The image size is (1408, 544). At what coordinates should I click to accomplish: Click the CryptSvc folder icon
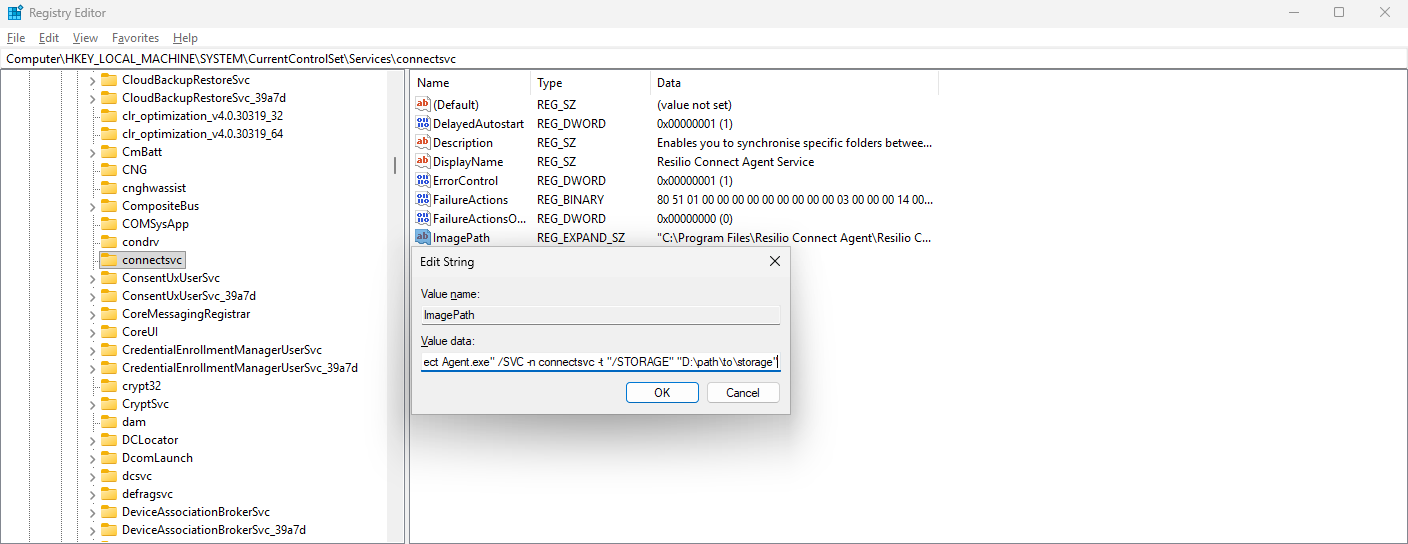(109, 404)
